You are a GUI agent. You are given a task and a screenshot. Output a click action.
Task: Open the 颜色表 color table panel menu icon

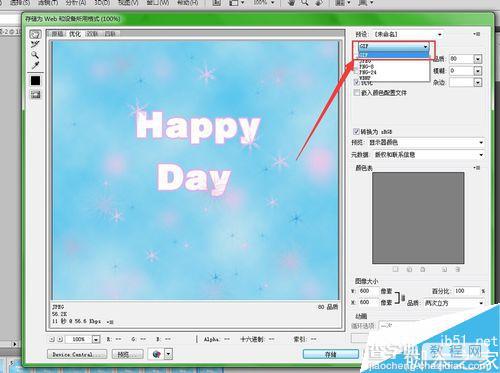pos(477,168)
